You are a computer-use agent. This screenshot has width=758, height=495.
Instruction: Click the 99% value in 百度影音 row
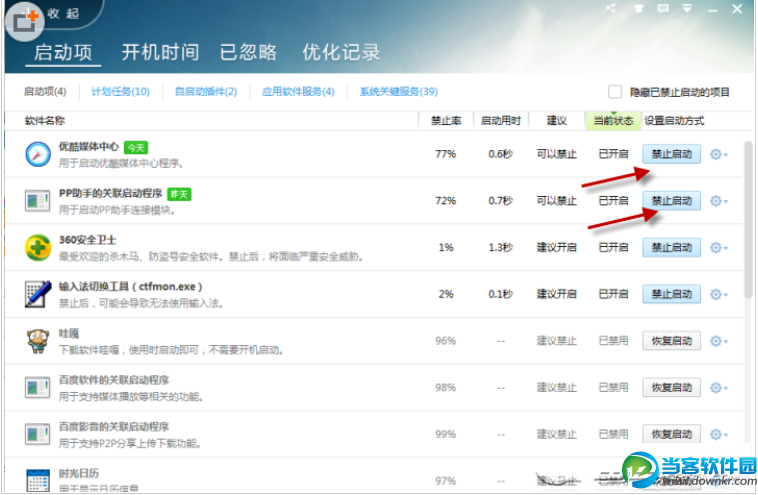445,434
